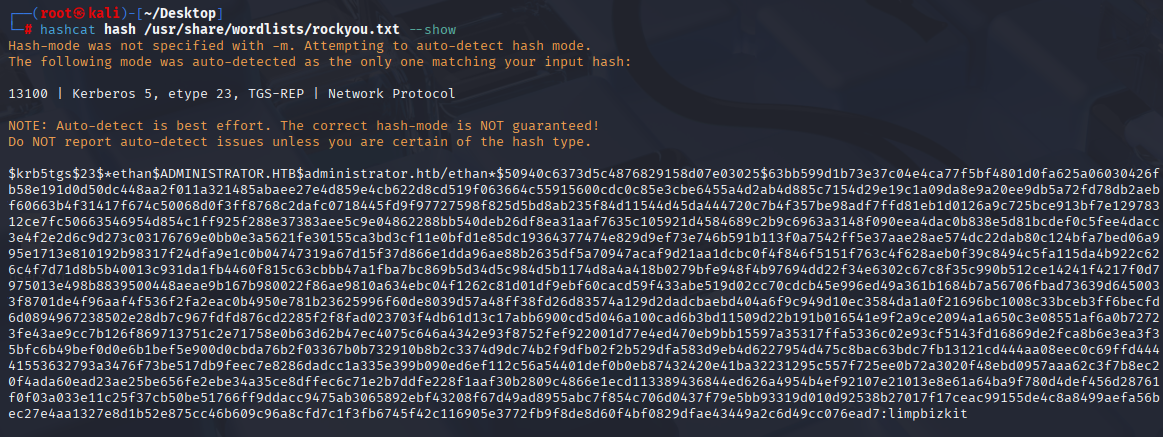Click the 'Hash-mode was not specified' warning line

point(300,46)
